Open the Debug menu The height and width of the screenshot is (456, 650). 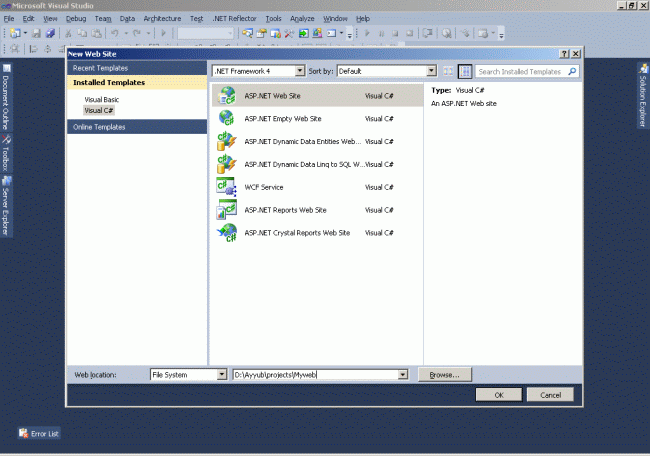click(76, 19)
